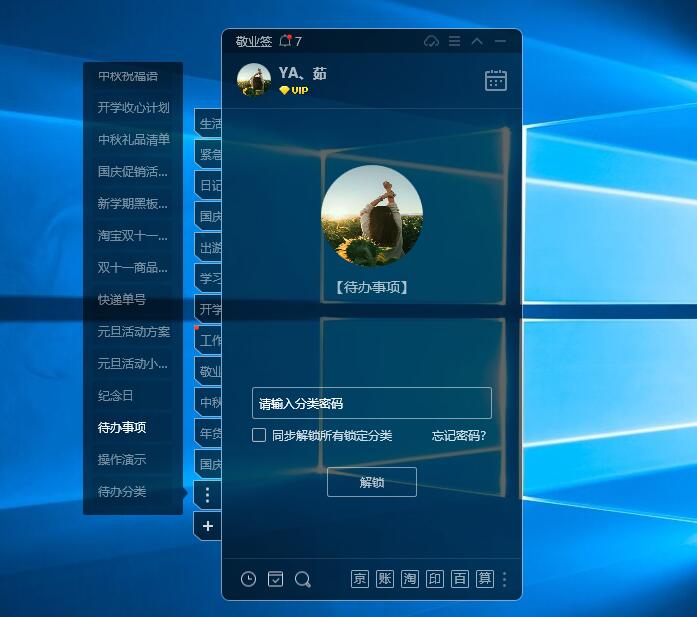Select 操作演示 in the category list
Screen dimensions: 697x617
click(133, 460)
